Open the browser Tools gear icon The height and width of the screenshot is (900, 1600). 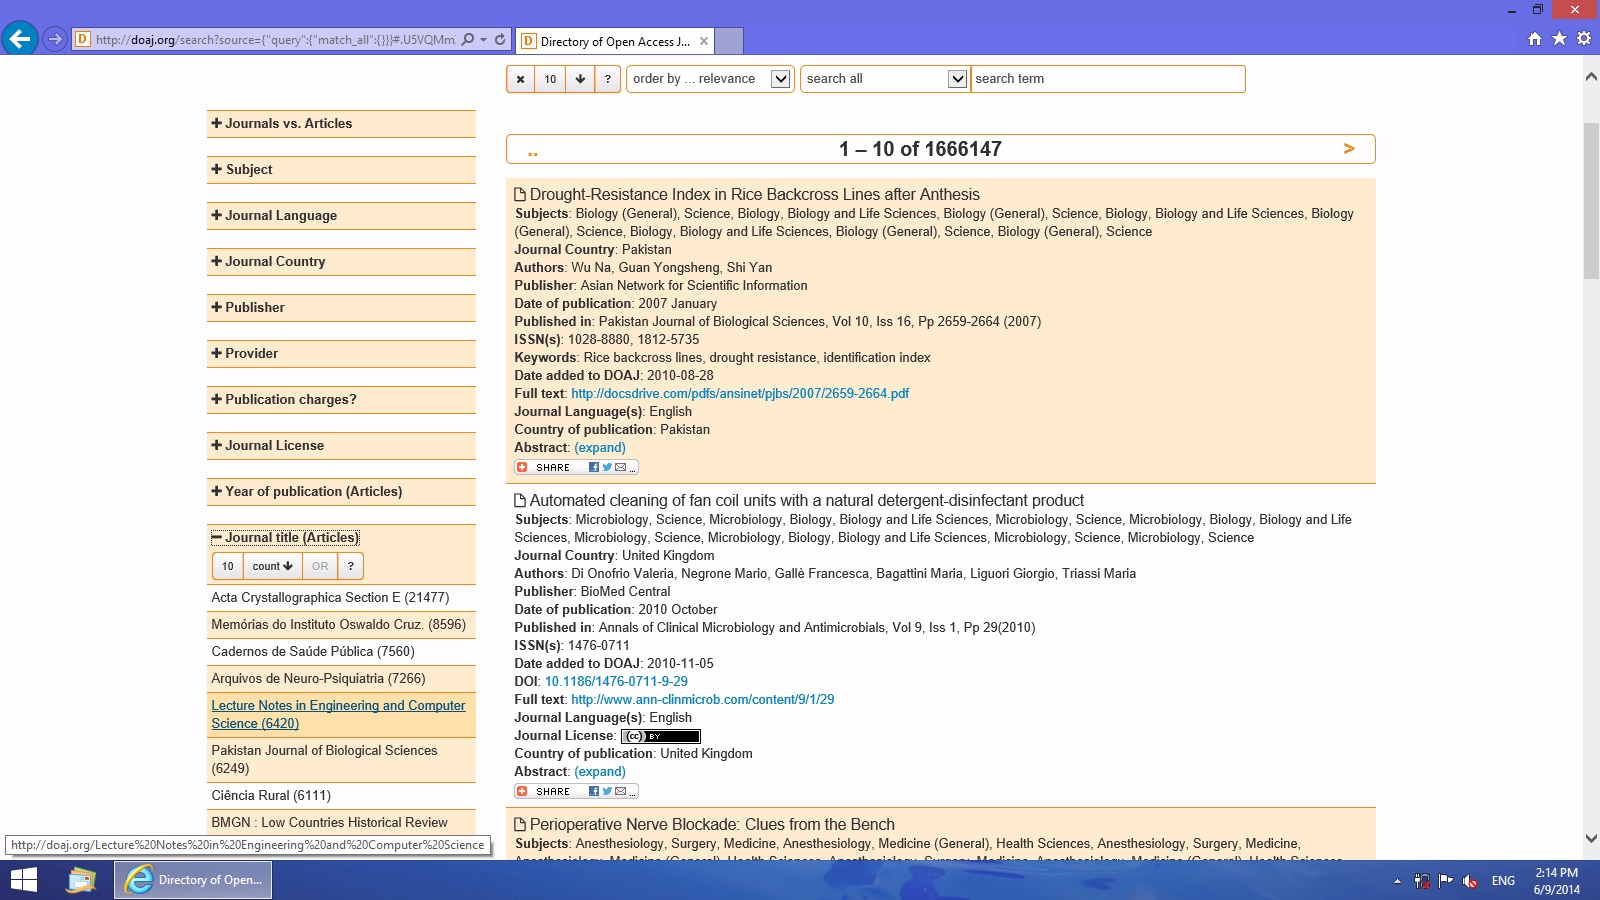[x=1584, y=39]
